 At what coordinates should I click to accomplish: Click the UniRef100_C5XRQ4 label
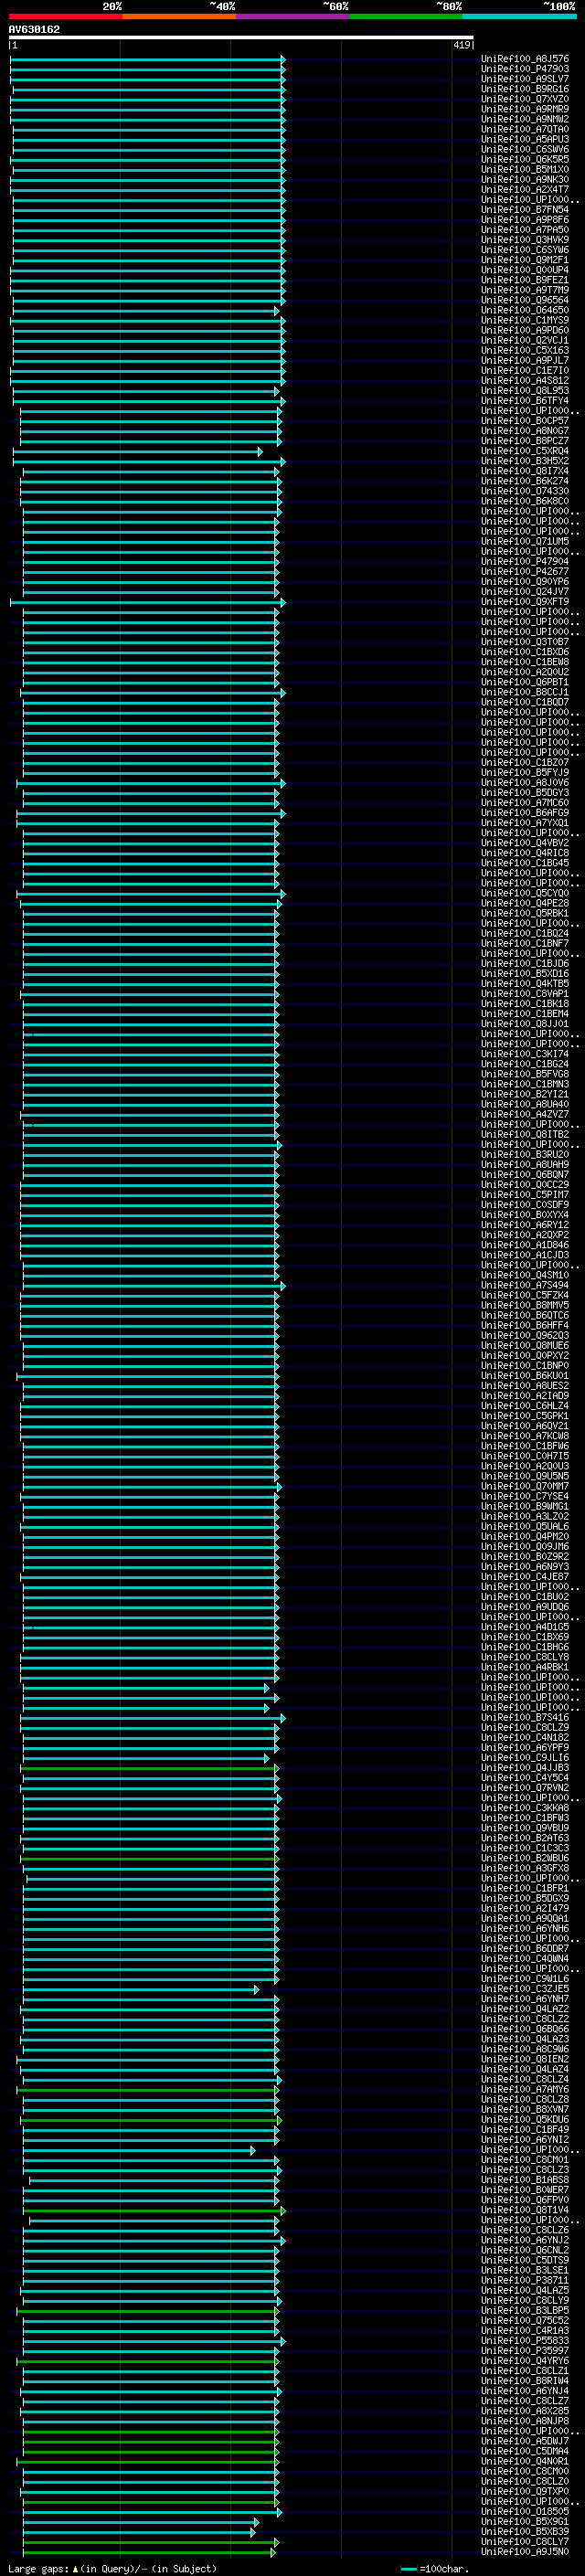tap(525, 451)
